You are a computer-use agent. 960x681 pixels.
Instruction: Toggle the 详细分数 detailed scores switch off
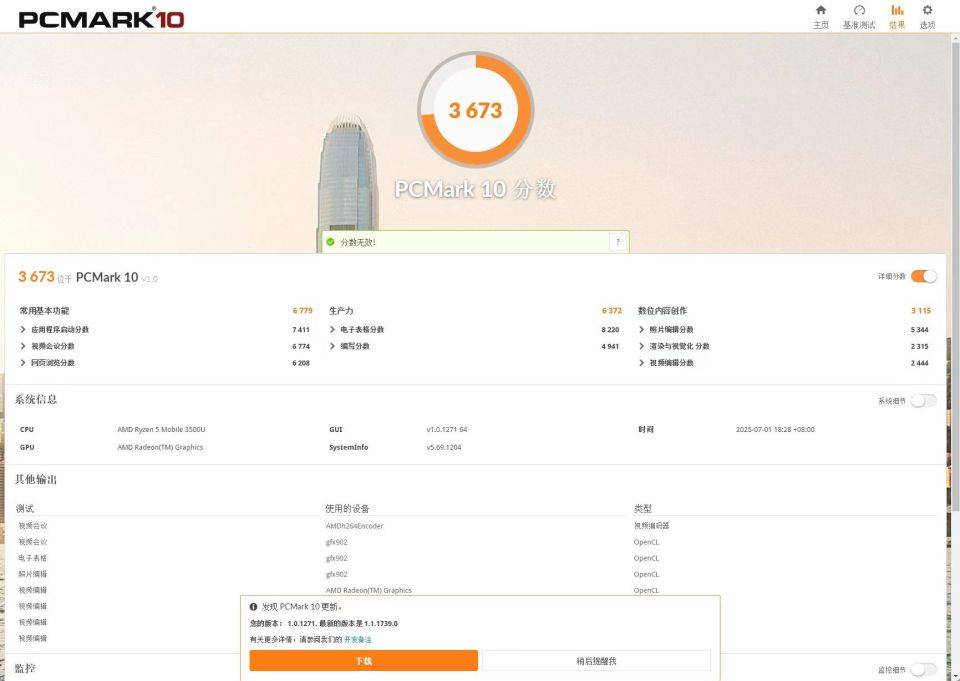tap(923, 276)
